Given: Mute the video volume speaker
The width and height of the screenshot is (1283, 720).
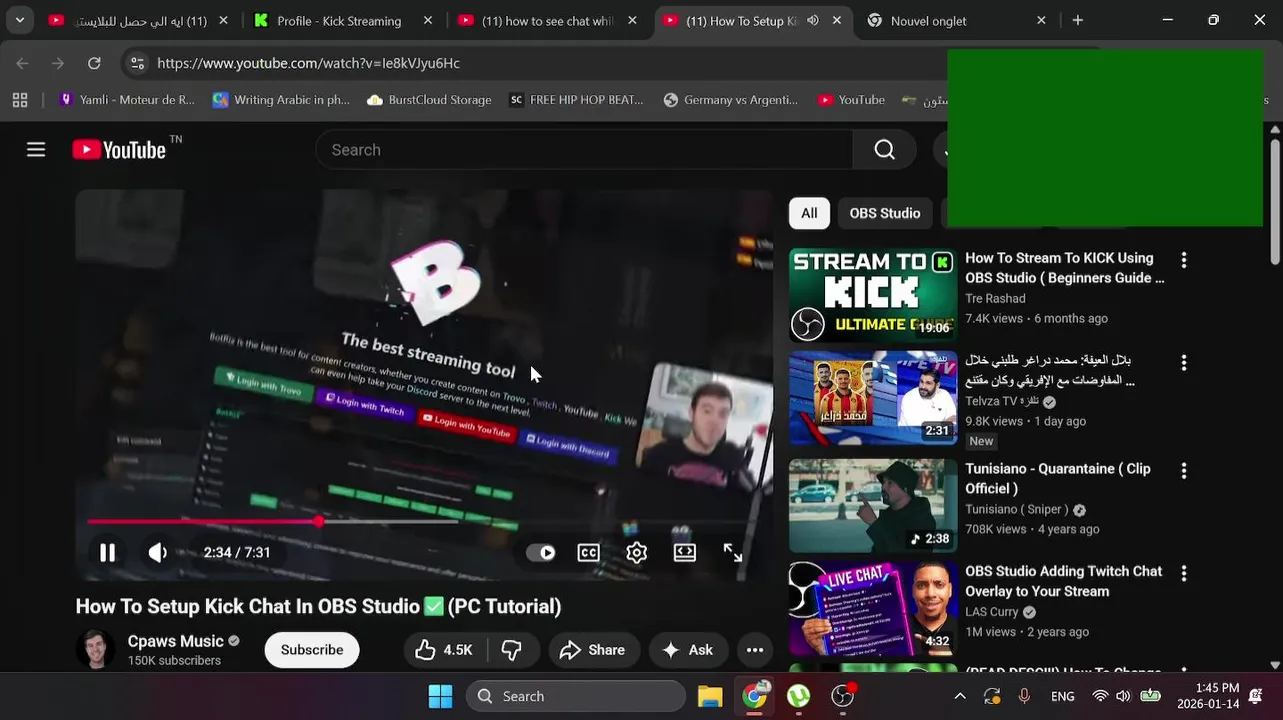Looking at the screenshot, I should [158, 552].
